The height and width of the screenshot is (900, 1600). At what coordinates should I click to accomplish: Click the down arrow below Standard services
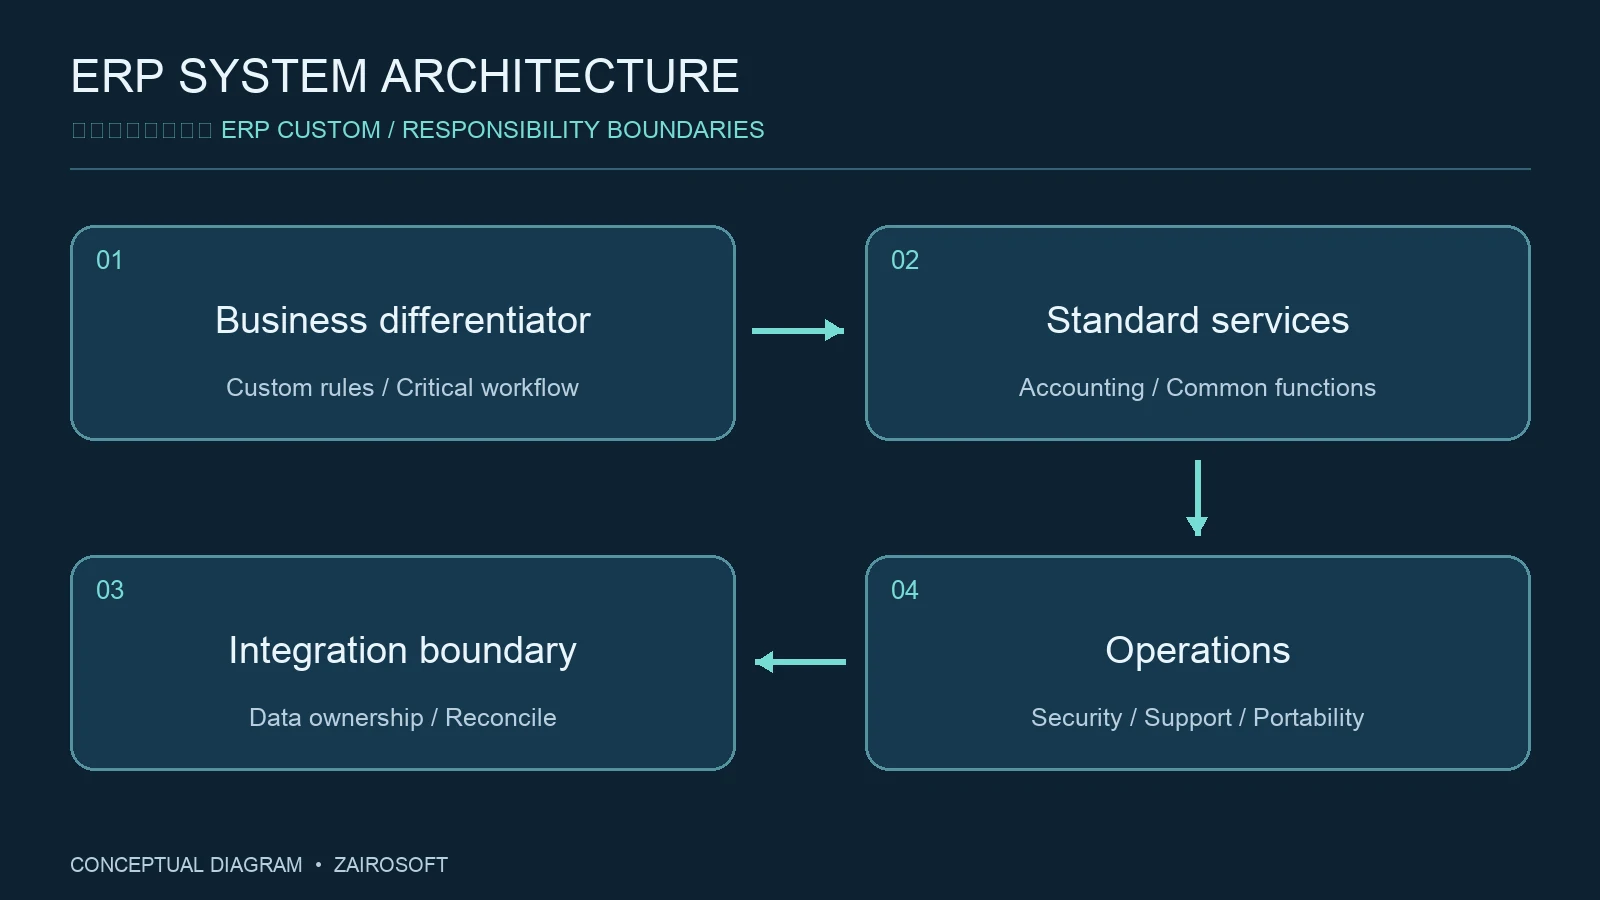coord(1197,498)
